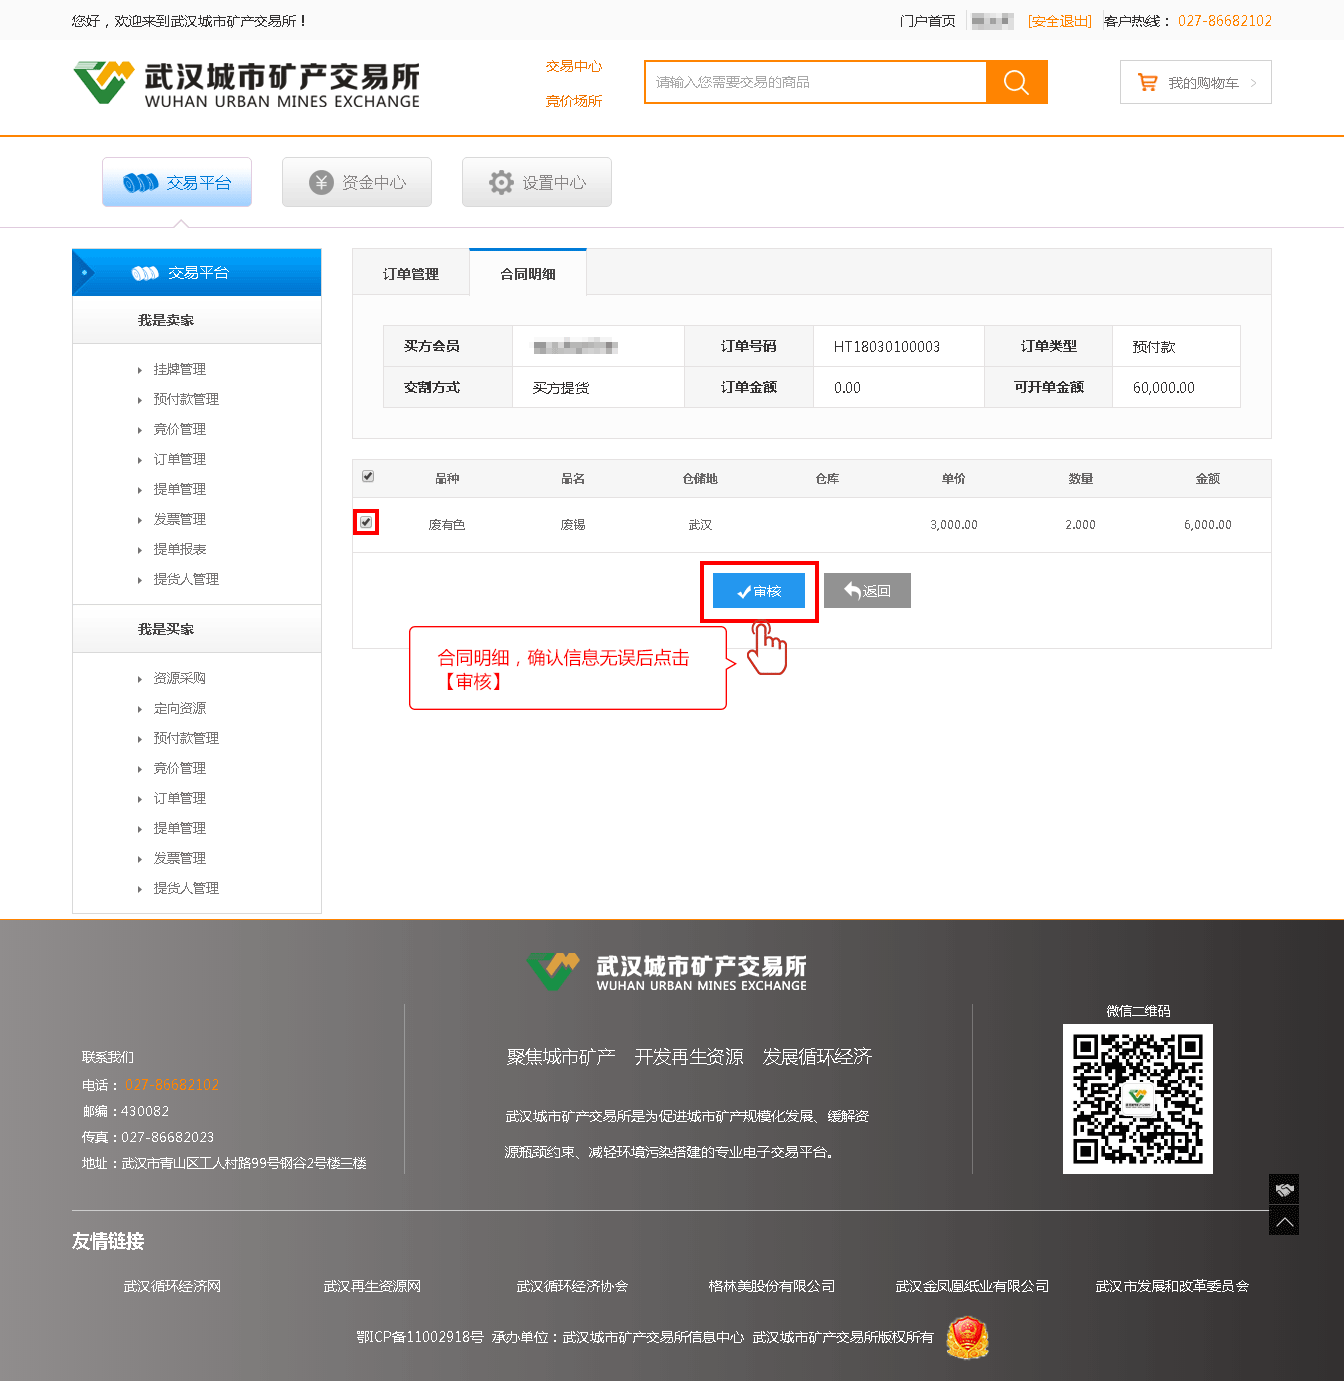The width and height of the screenshot is (1344, 1381).
Task: Expand 资源采购 under 我是买家
Action: coord(179,678)
